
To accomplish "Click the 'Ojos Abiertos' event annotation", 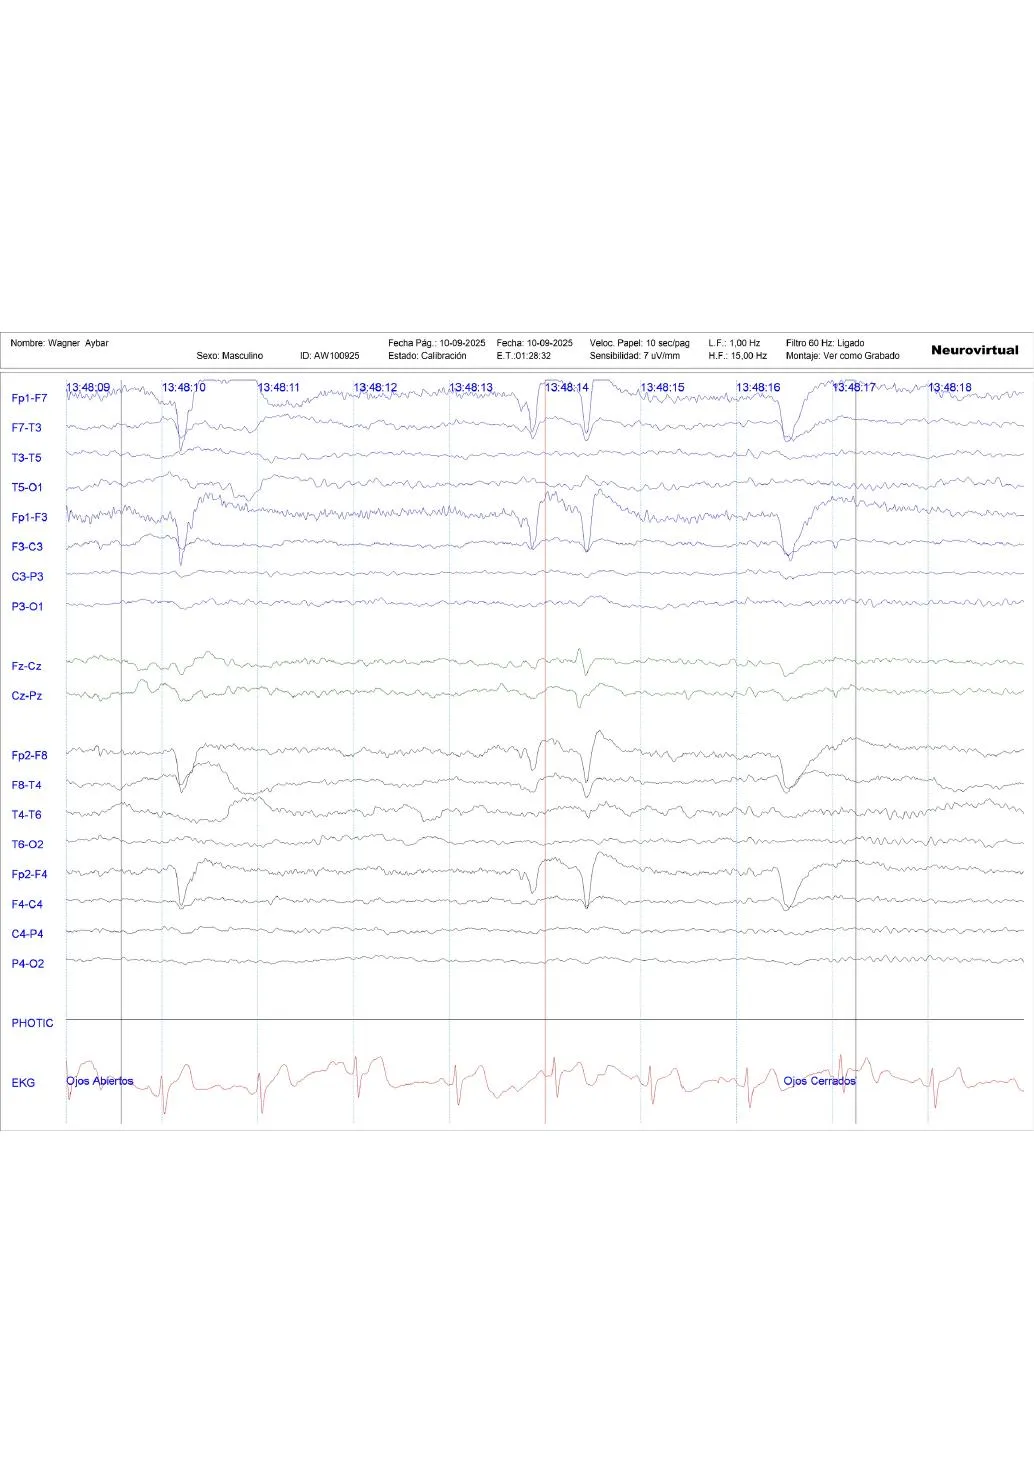I will click(x=100, y=1081).
